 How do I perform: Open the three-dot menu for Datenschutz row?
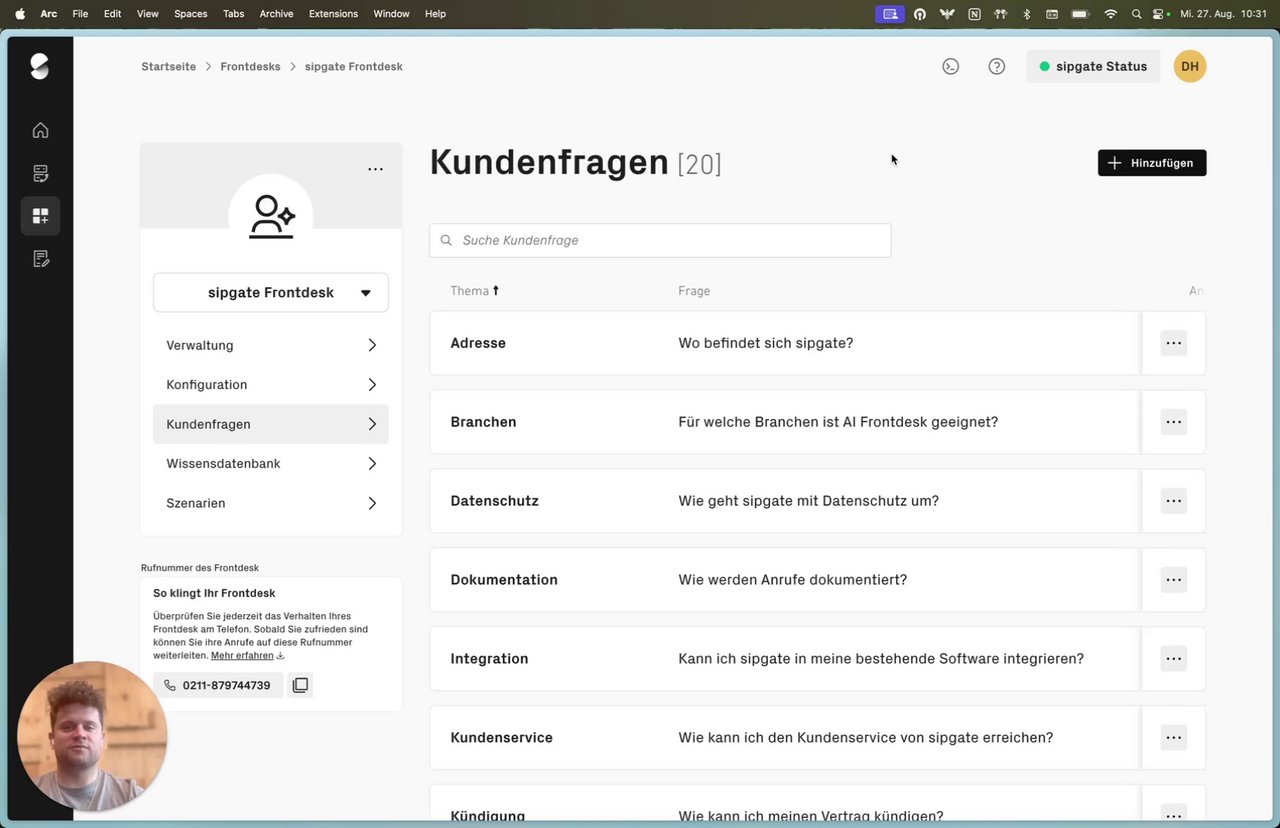(x=1174, y=501)
